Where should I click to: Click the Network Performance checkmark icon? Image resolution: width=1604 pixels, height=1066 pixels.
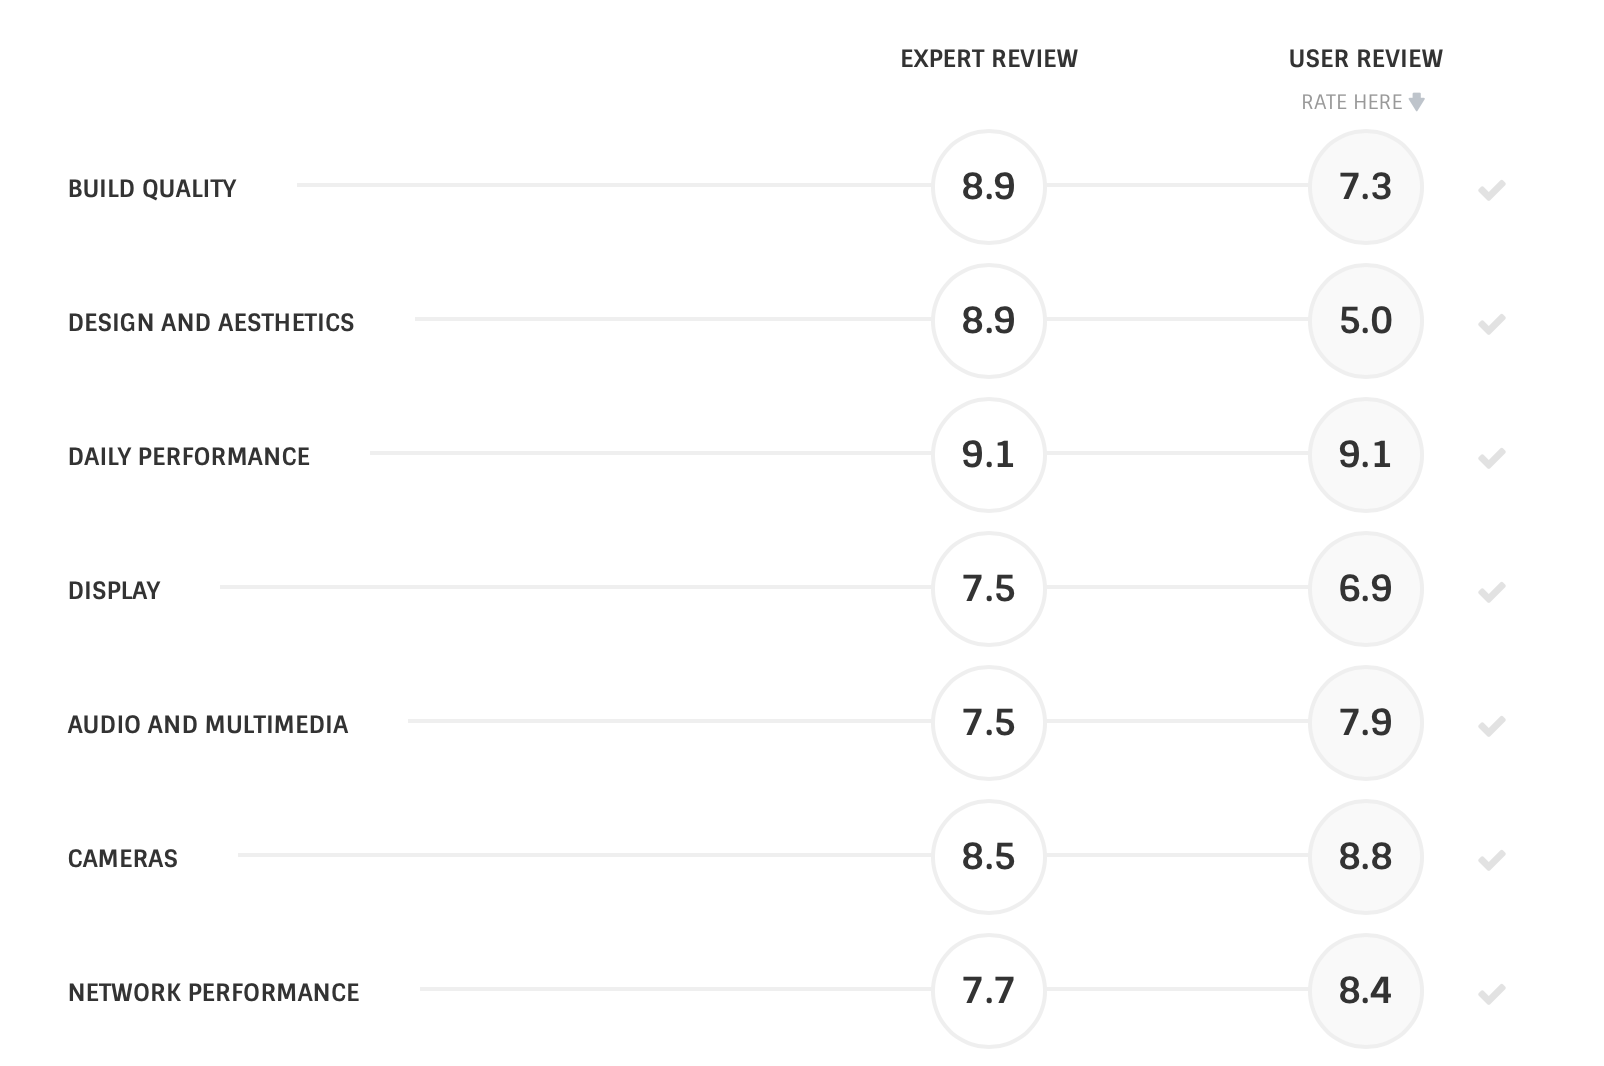pyautogui.click(x=1491, y=994)
